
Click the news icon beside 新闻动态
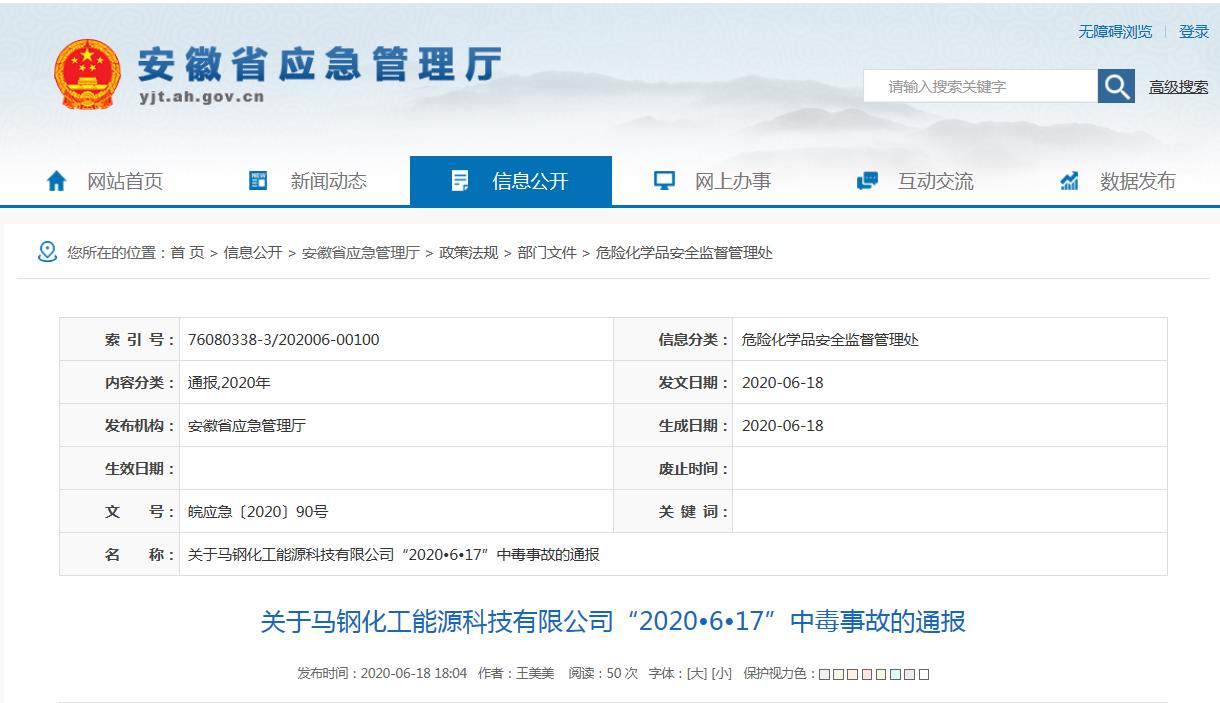[x=258, y=180]
